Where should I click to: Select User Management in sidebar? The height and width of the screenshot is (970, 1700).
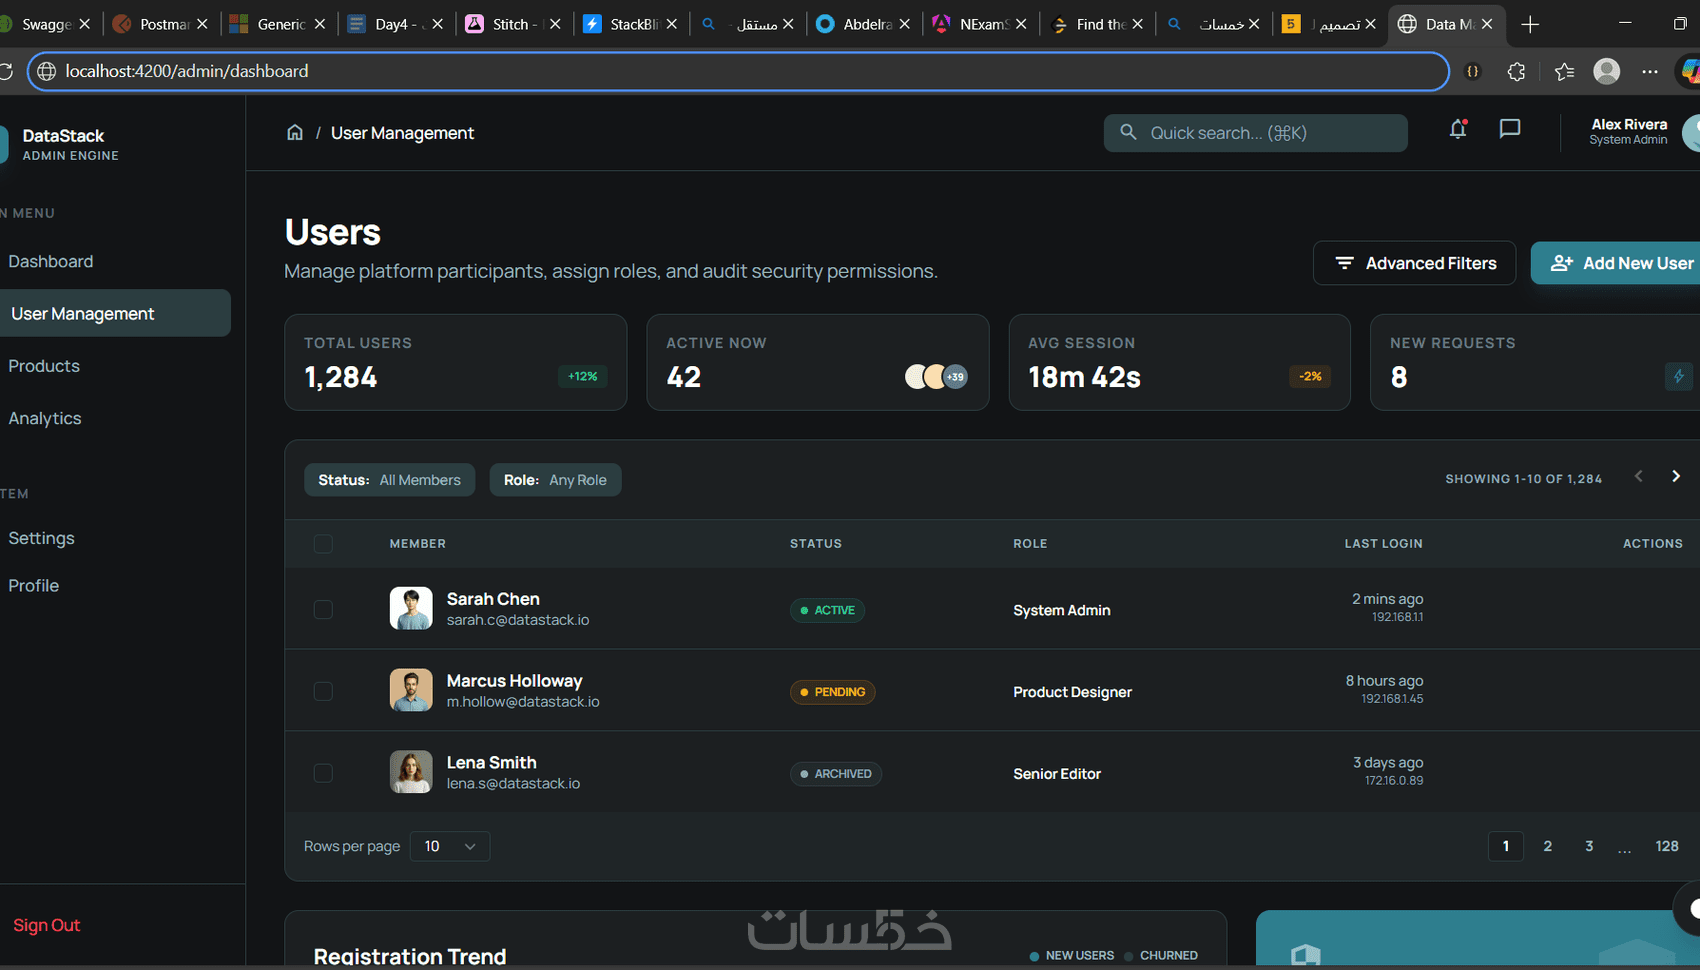click(115, 313)
